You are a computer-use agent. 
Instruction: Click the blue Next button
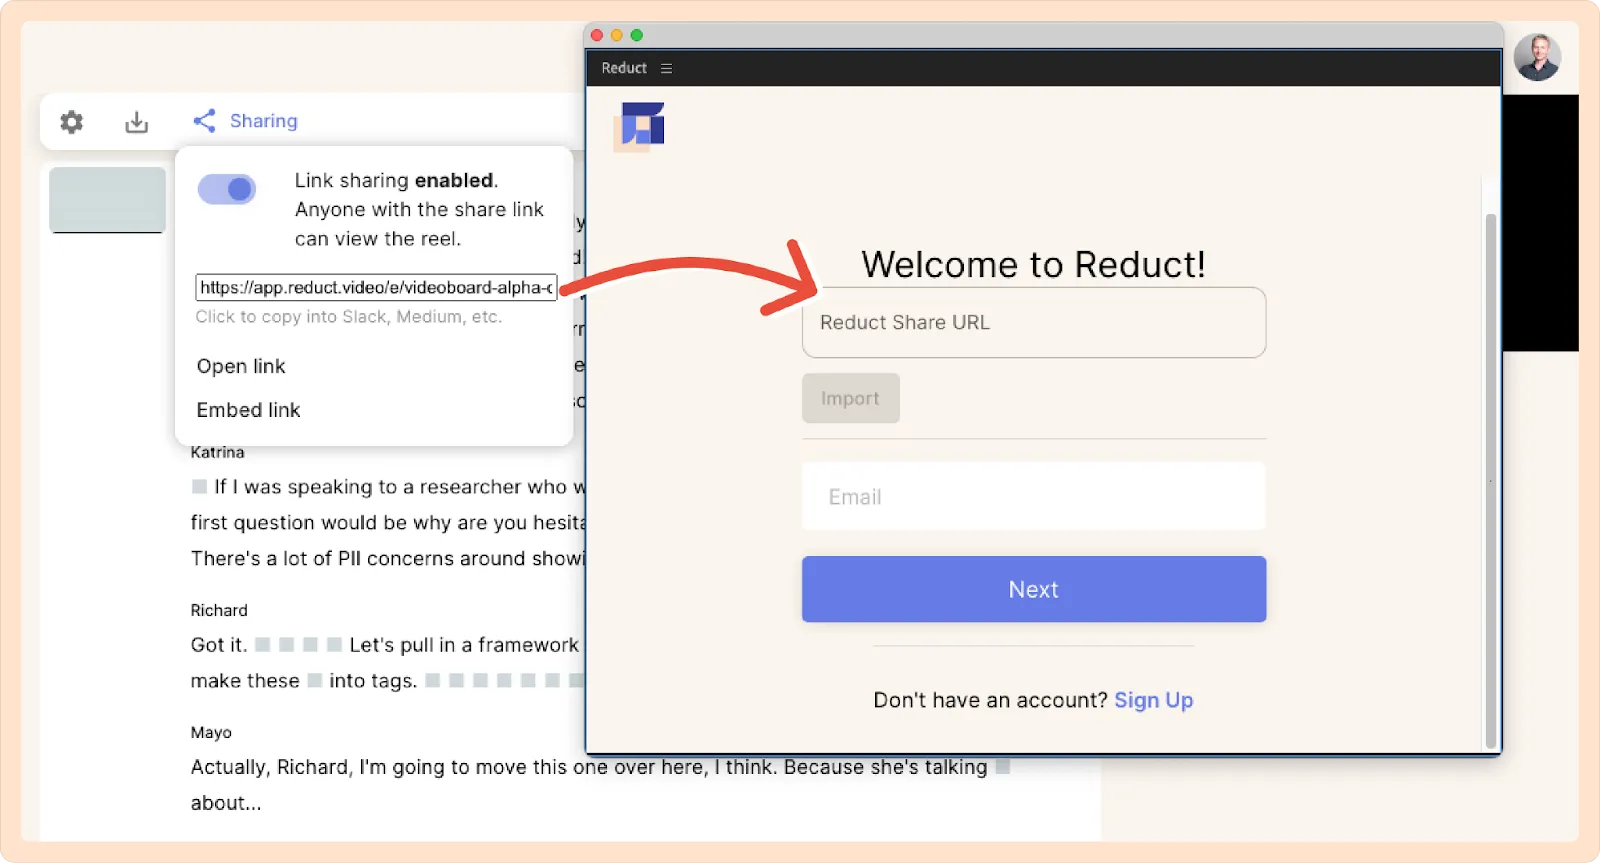pyautogui.click(x=1034, y=589)
